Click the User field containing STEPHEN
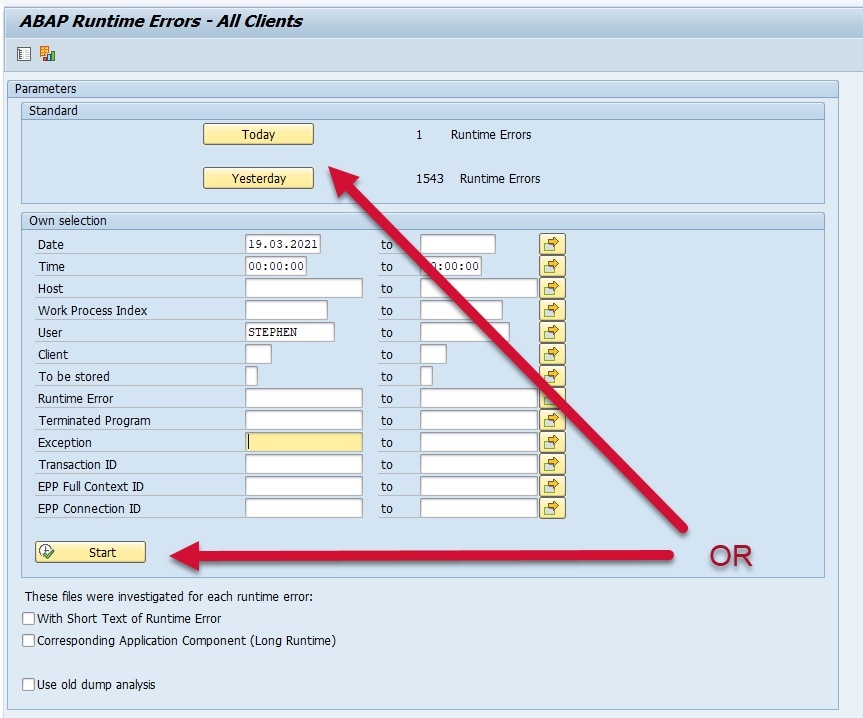863x718 pixels. click(x=289, y=332)
